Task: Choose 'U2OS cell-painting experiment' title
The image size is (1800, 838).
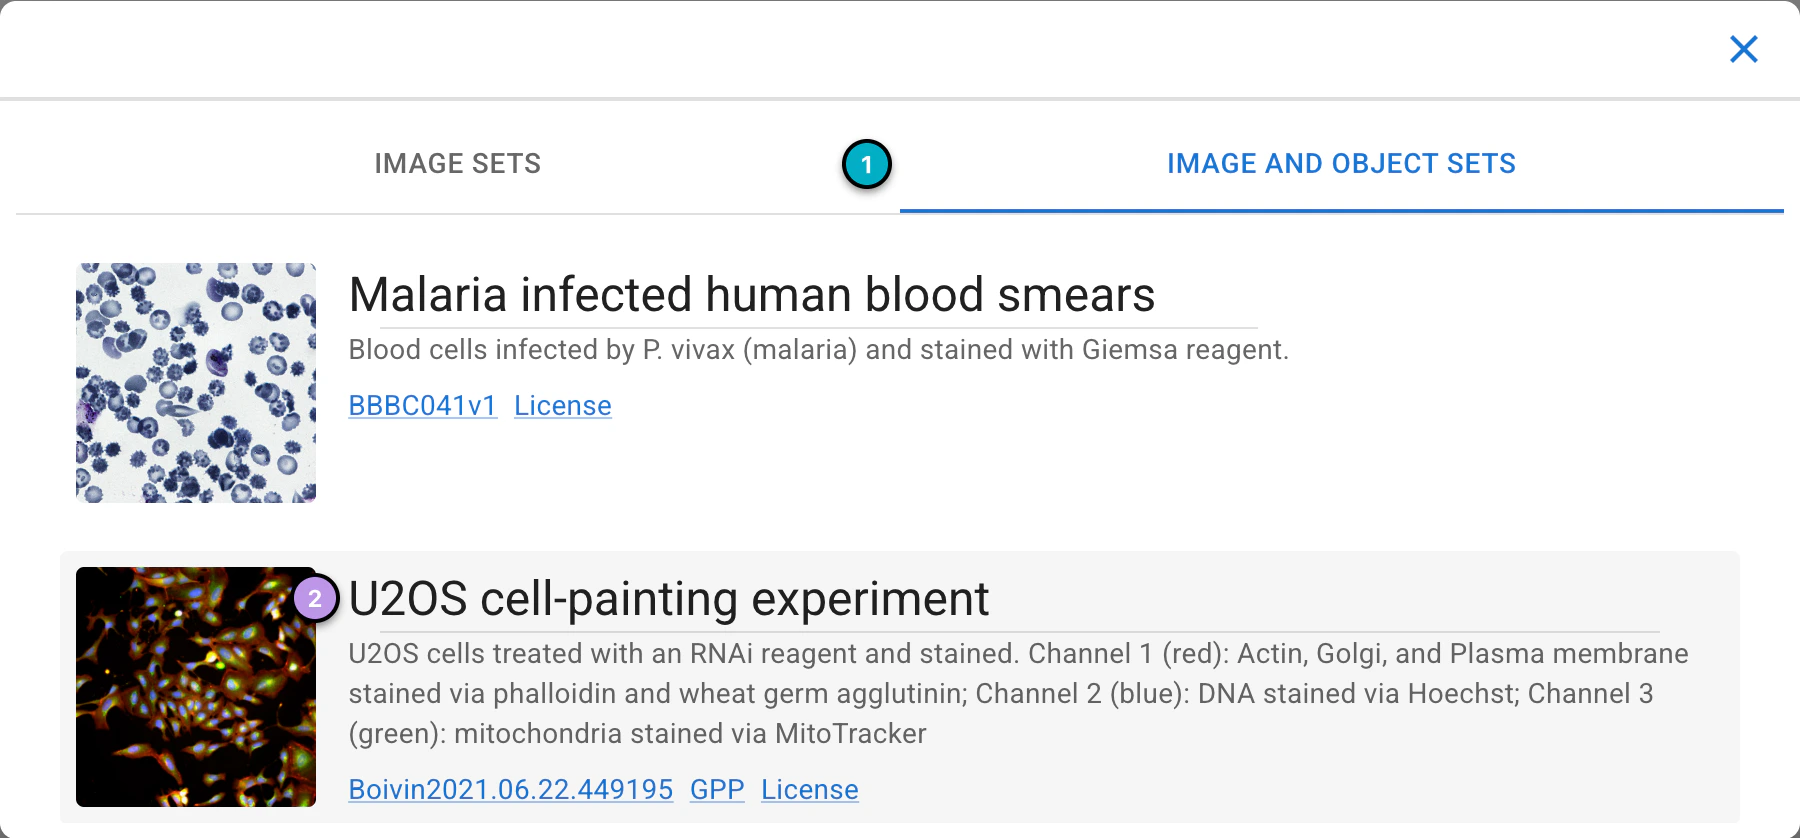Action: tap(669, 599)
